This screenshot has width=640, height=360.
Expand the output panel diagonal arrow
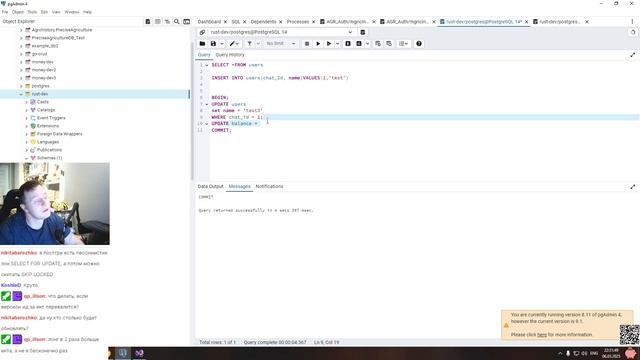point(633,187)
